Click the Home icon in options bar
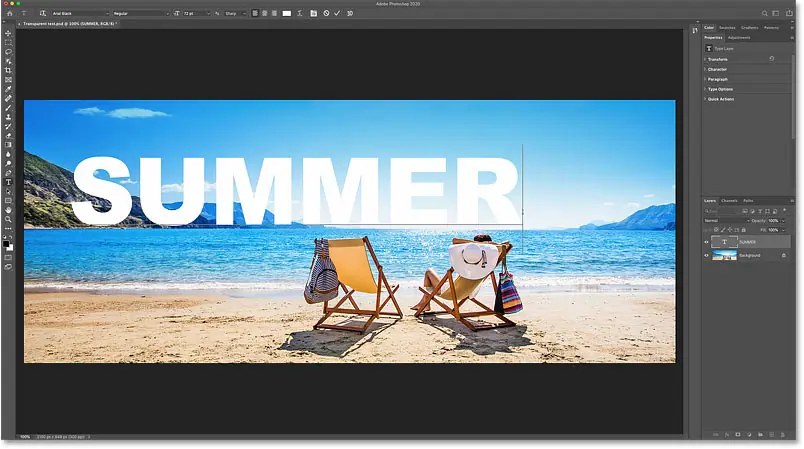The image size is (804, 449). pos(10,13)
